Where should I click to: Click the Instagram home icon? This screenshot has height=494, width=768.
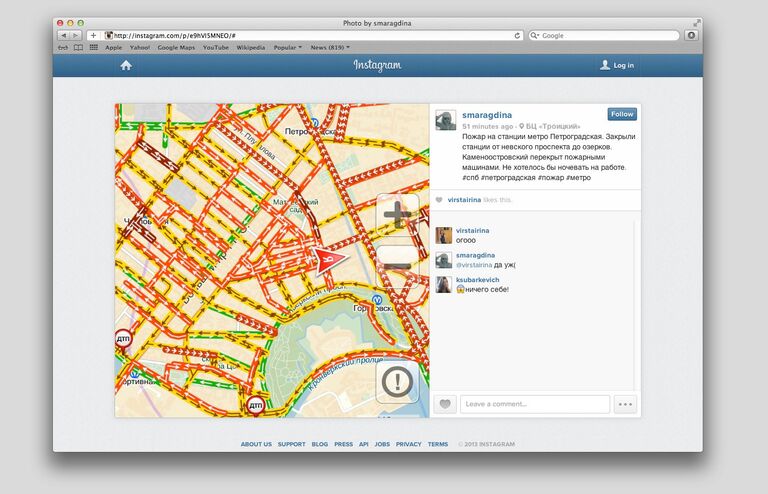click(x=126, y=65)
